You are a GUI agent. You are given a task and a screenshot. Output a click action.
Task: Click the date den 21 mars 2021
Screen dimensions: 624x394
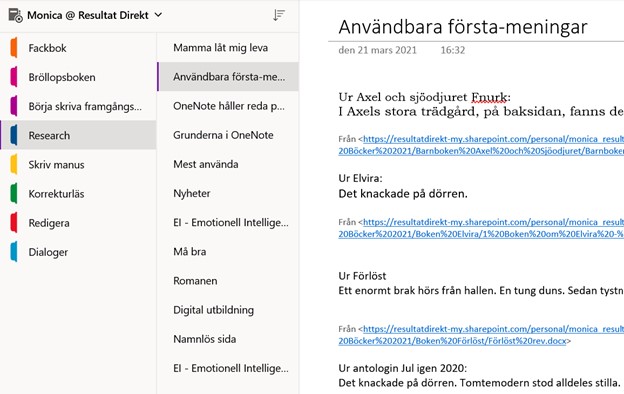point(377,50)
